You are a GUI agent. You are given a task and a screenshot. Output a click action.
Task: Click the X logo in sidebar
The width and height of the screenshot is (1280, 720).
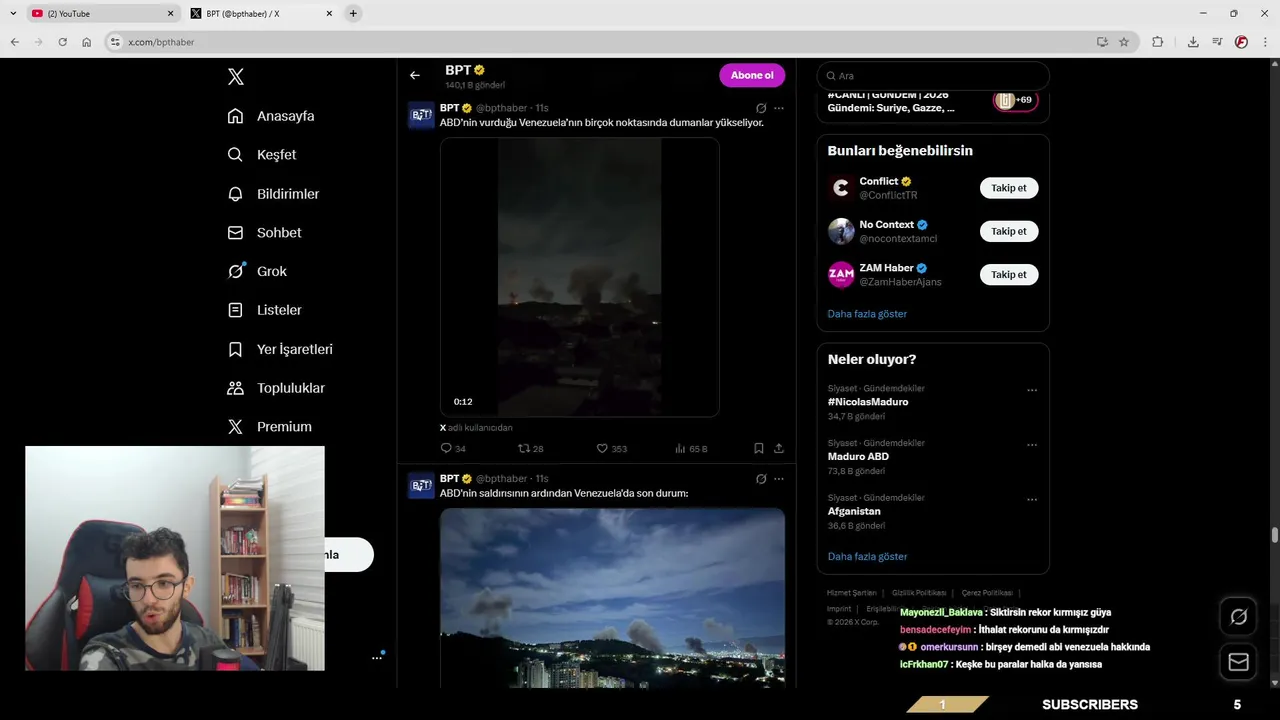(235, 77)
